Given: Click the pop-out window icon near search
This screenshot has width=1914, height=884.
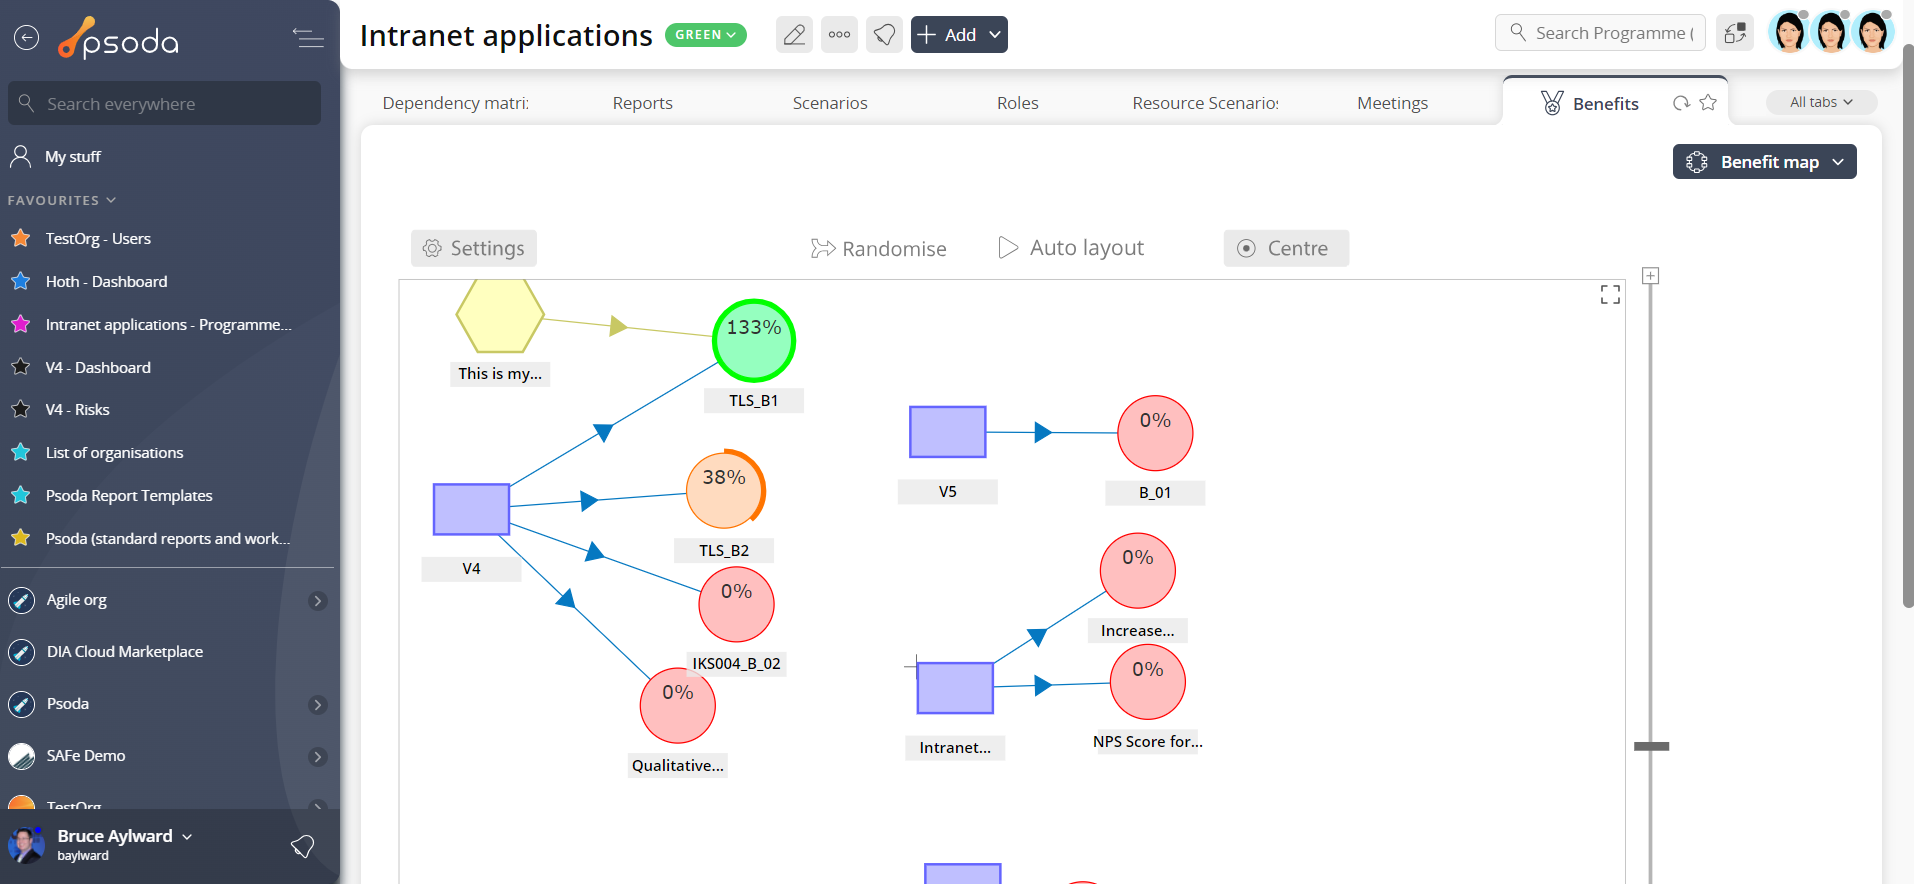Looking at the screenshot, I should click(1735, 33).
